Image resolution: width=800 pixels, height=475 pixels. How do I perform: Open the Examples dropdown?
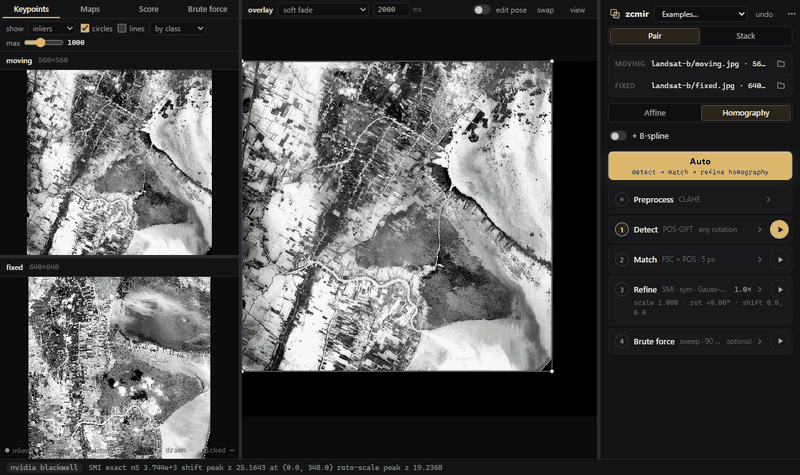[701, 14]
